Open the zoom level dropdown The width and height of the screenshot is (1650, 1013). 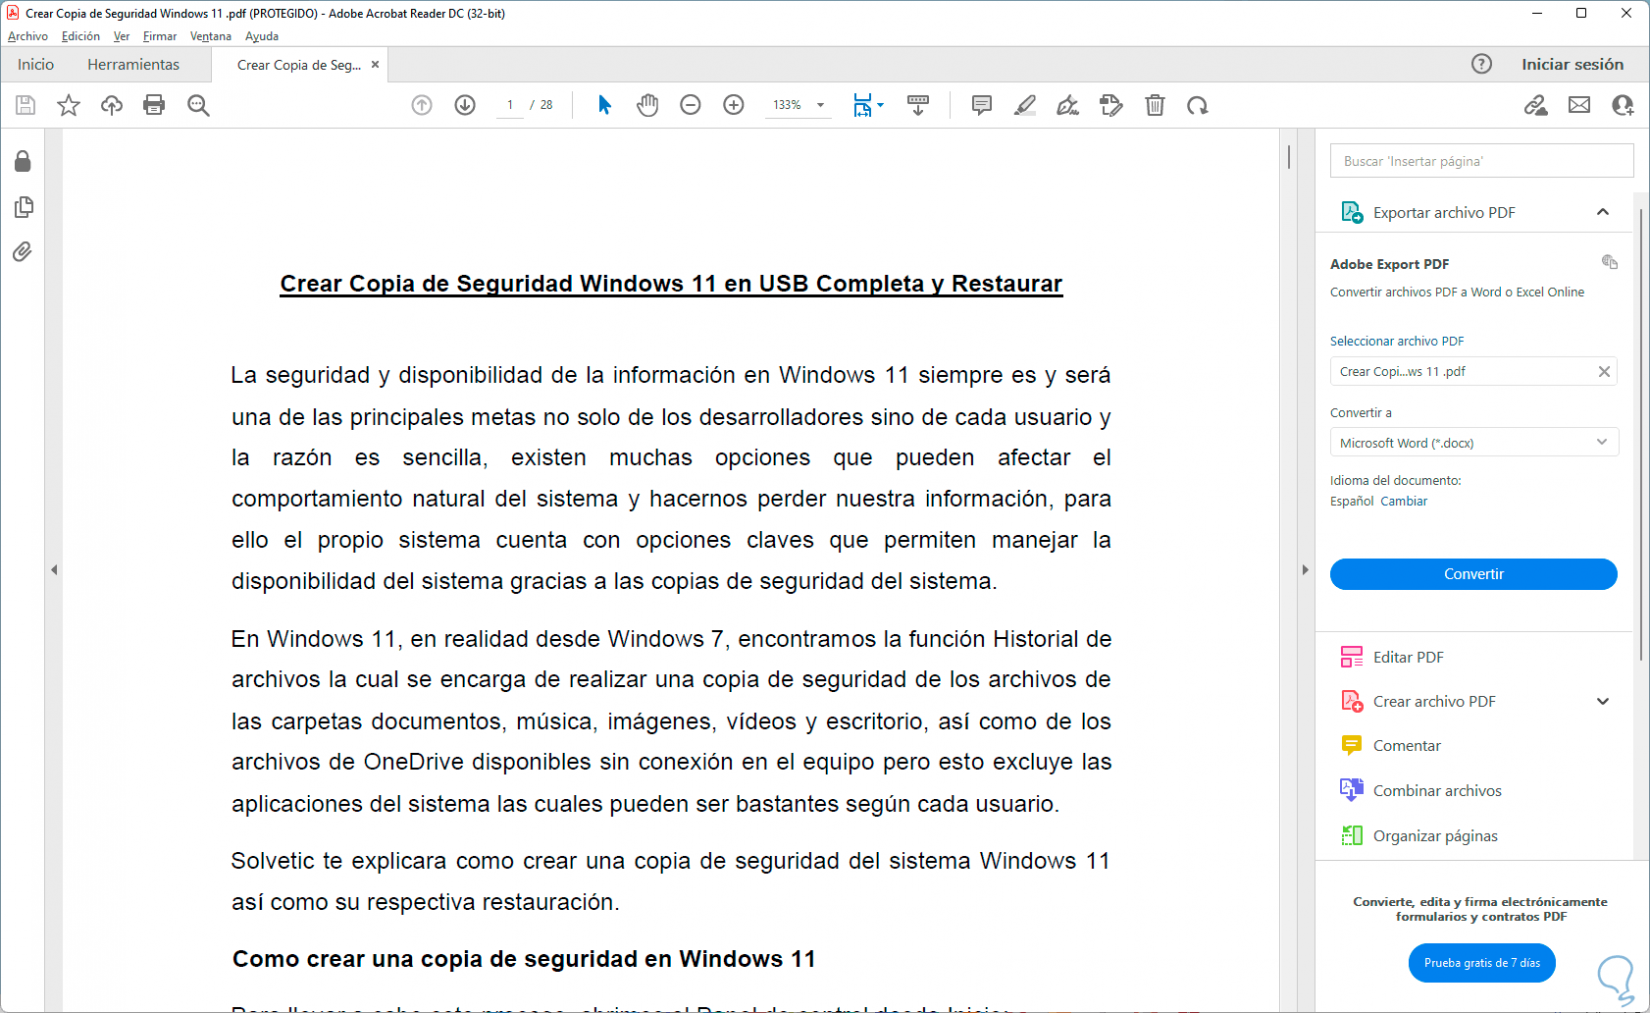point(821,105)
